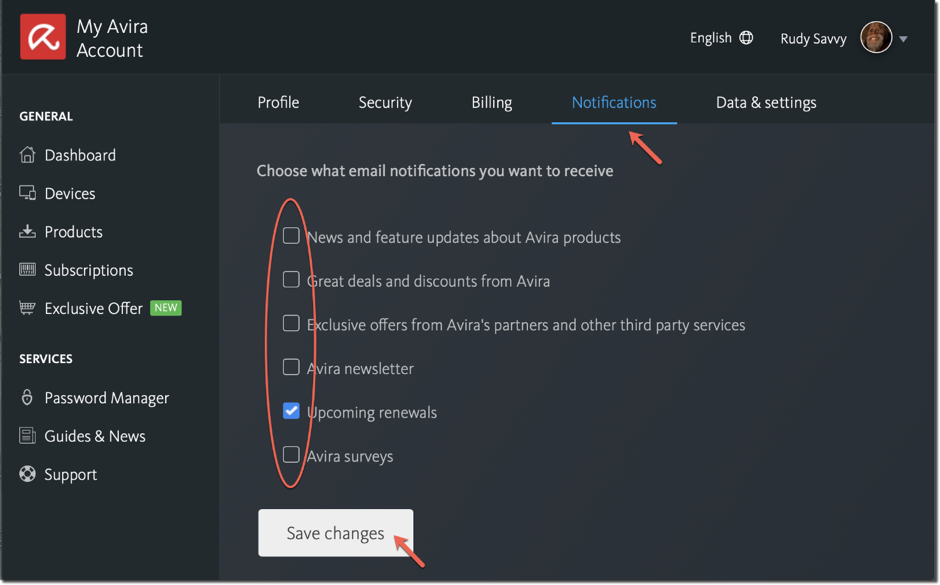The width and height of the screenshot is (940, 585).
Task: Click the Password Manager lock icon
Action: pos(27,398)
